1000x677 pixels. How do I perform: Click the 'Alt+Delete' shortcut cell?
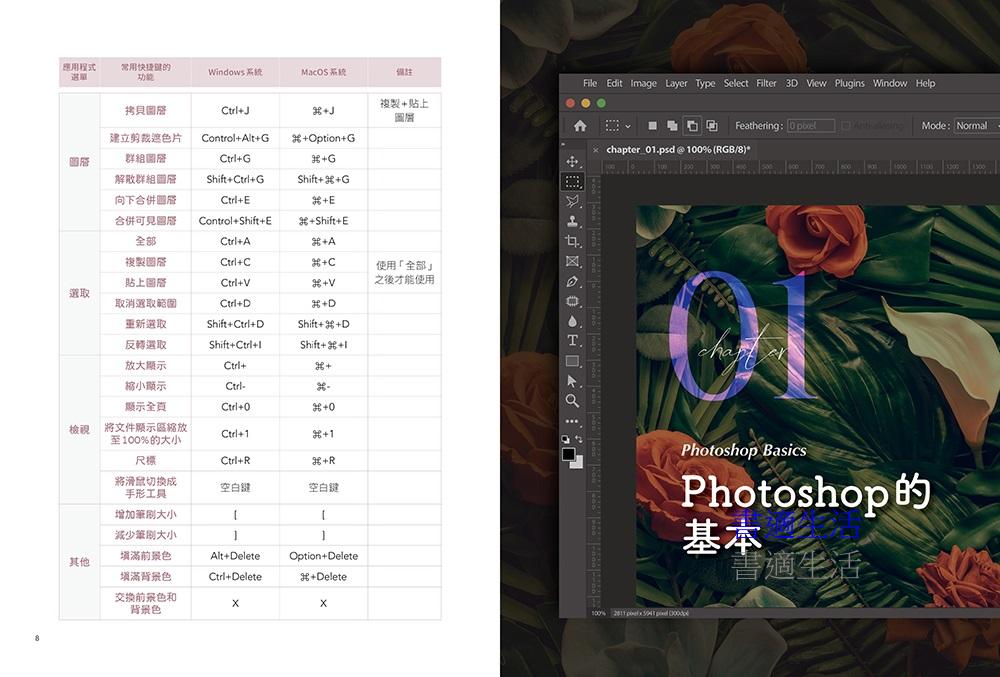(x=235, y=556)
